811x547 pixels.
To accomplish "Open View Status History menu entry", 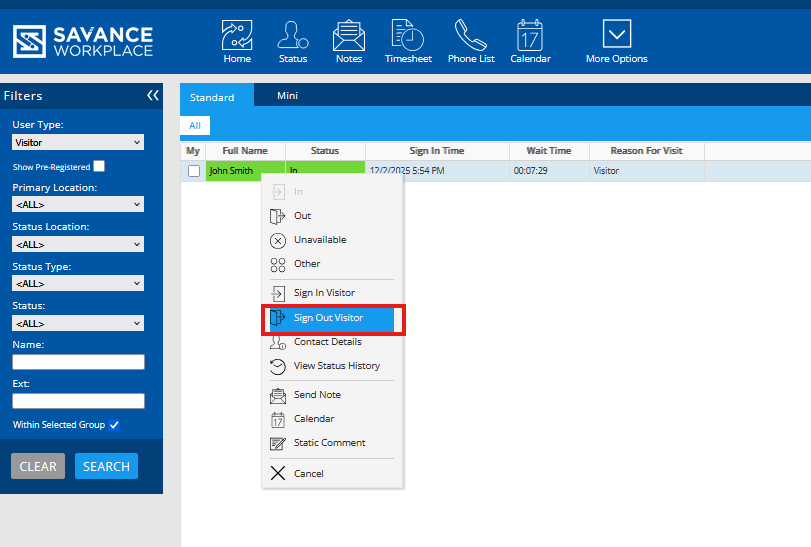I will point(332,366).
